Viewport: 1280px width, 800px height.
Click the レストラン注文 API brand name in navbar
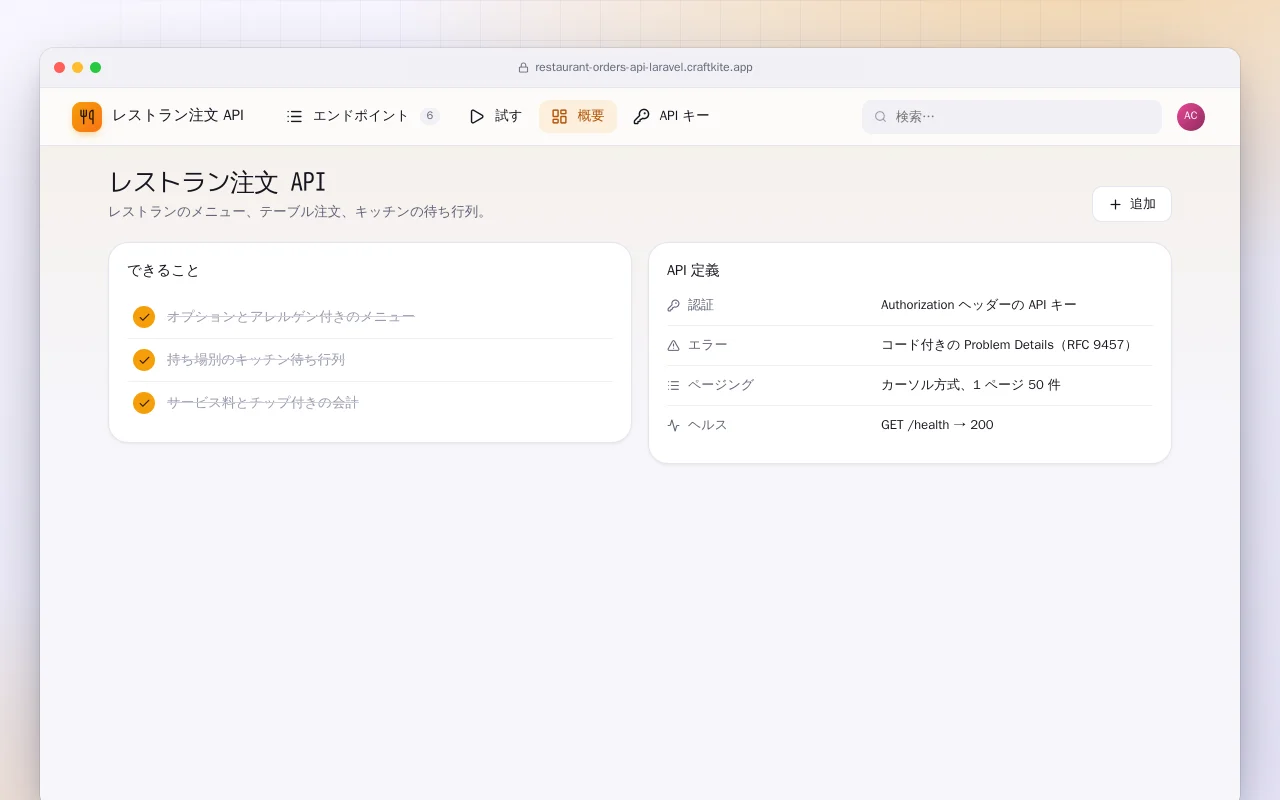(178, 116)
